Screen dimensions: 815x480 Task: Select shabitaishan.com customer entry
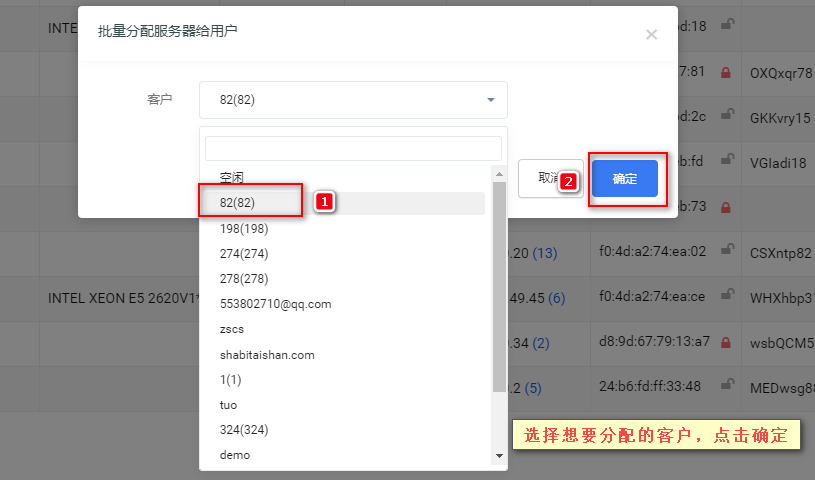(345, 355)
